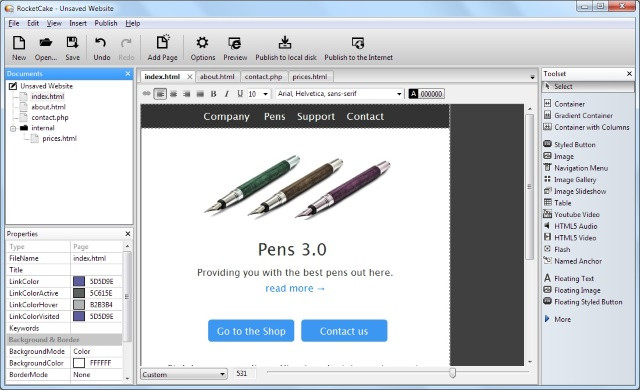Click the Pens navigation menu item
This screenshot has width=640, height=390.
coord(275,117)
